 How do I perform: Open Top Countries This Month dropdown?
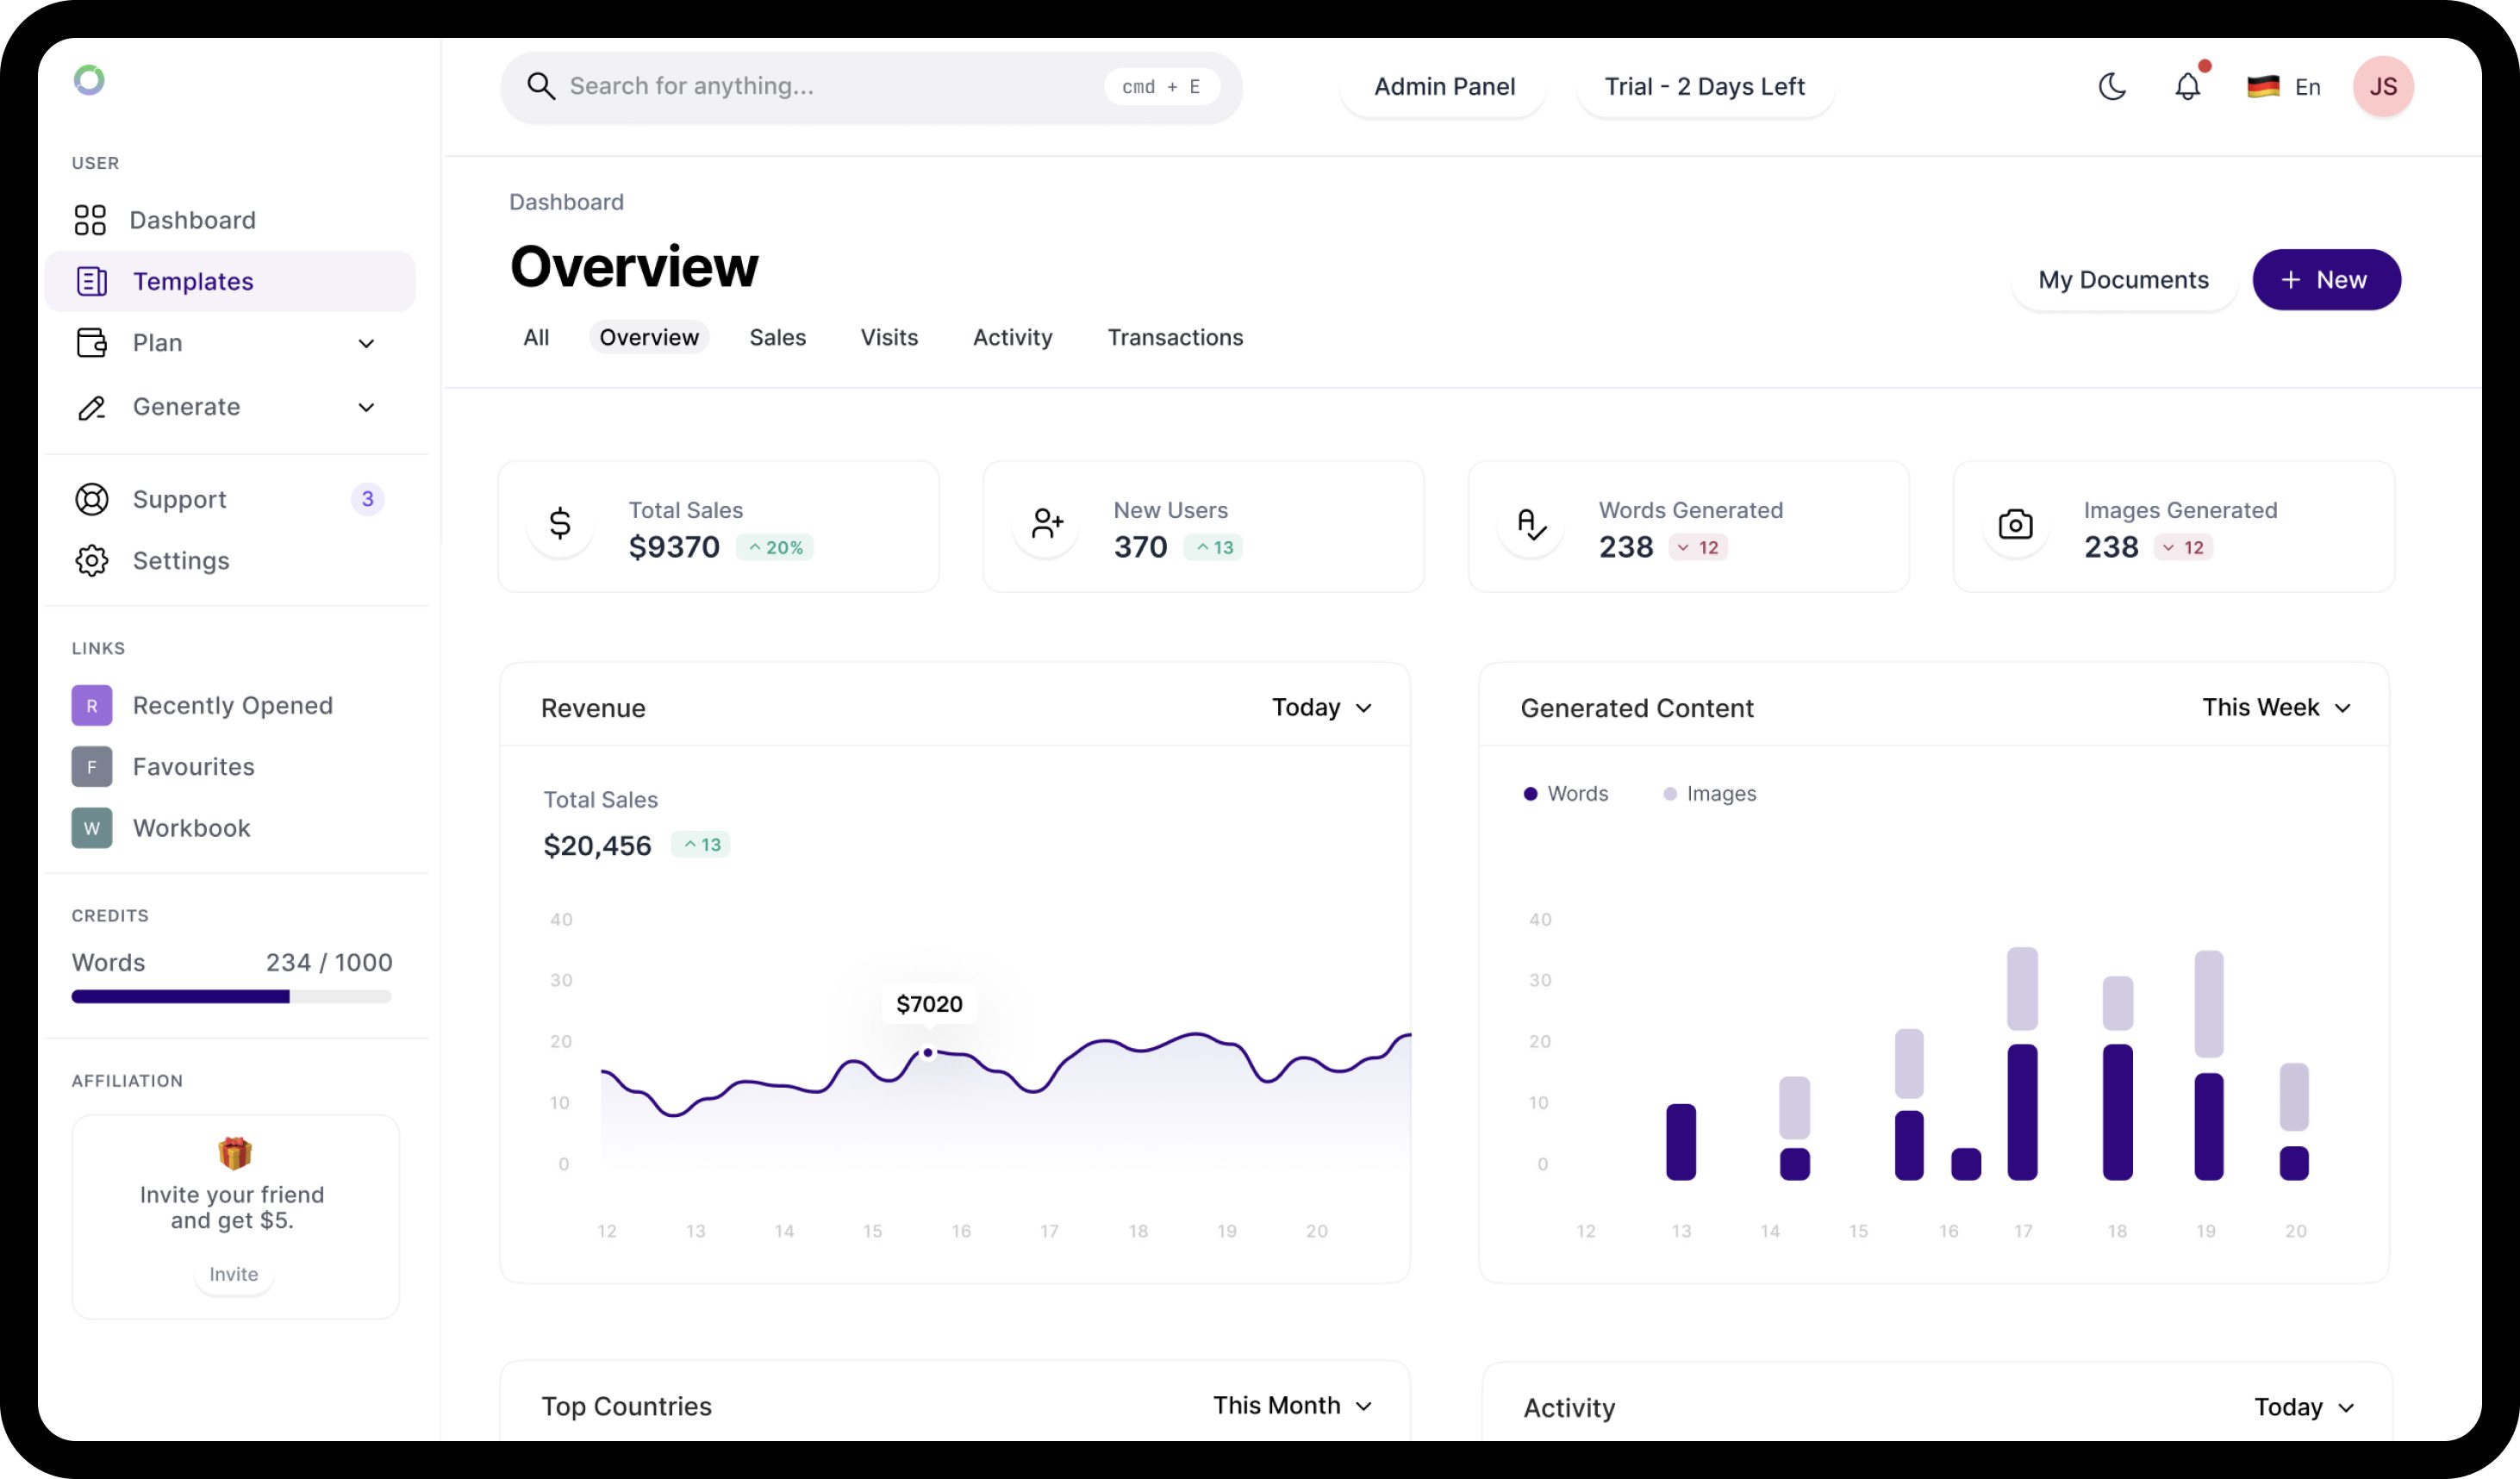[x=1291, y=1405]
